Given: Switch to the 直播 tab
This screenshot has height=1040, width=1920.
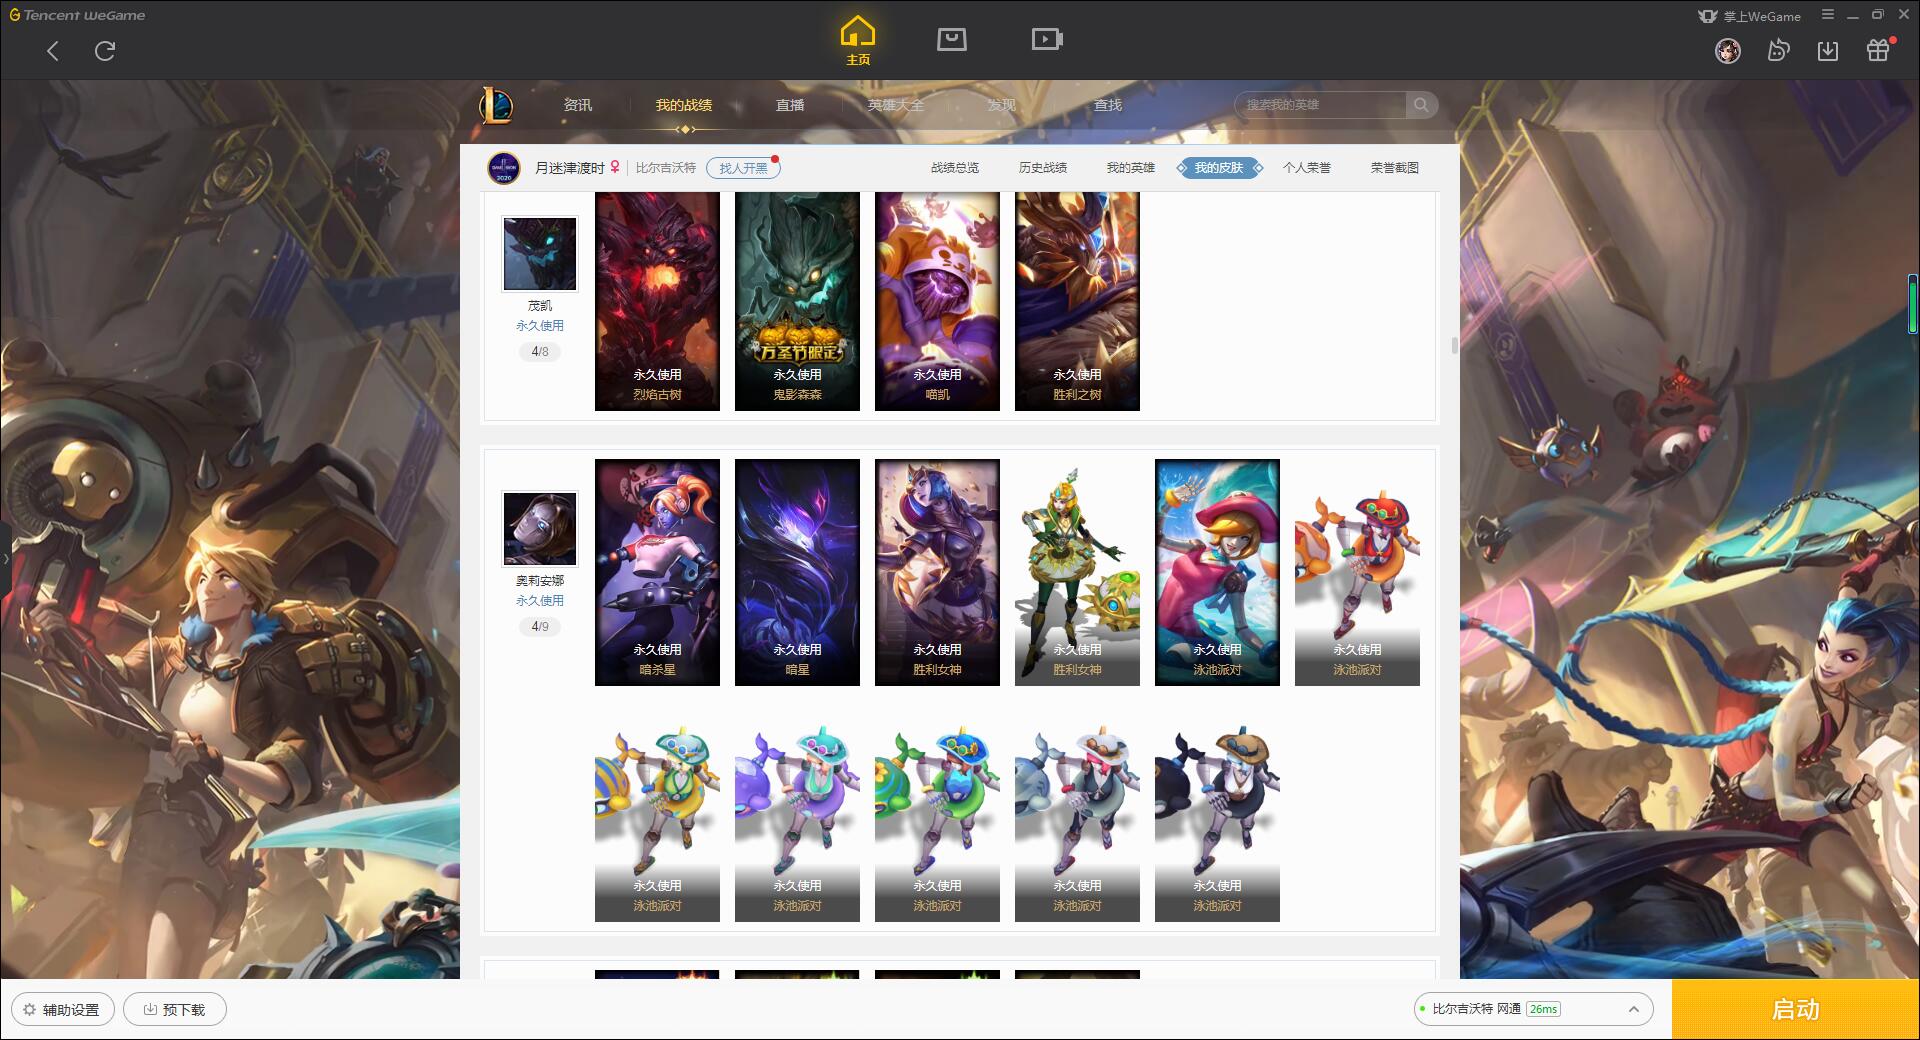Looking at the screenshot, I should pos(790,105).
